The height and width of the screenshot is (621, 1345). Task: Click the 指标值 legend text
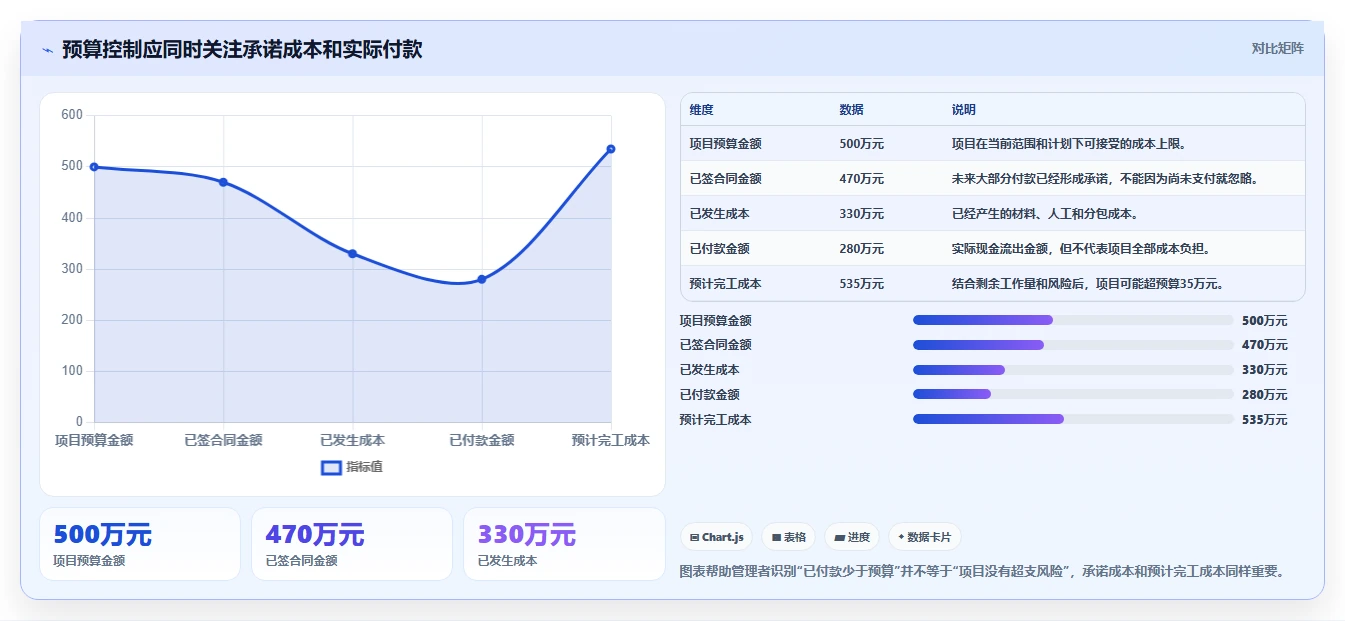click(364, 467)
